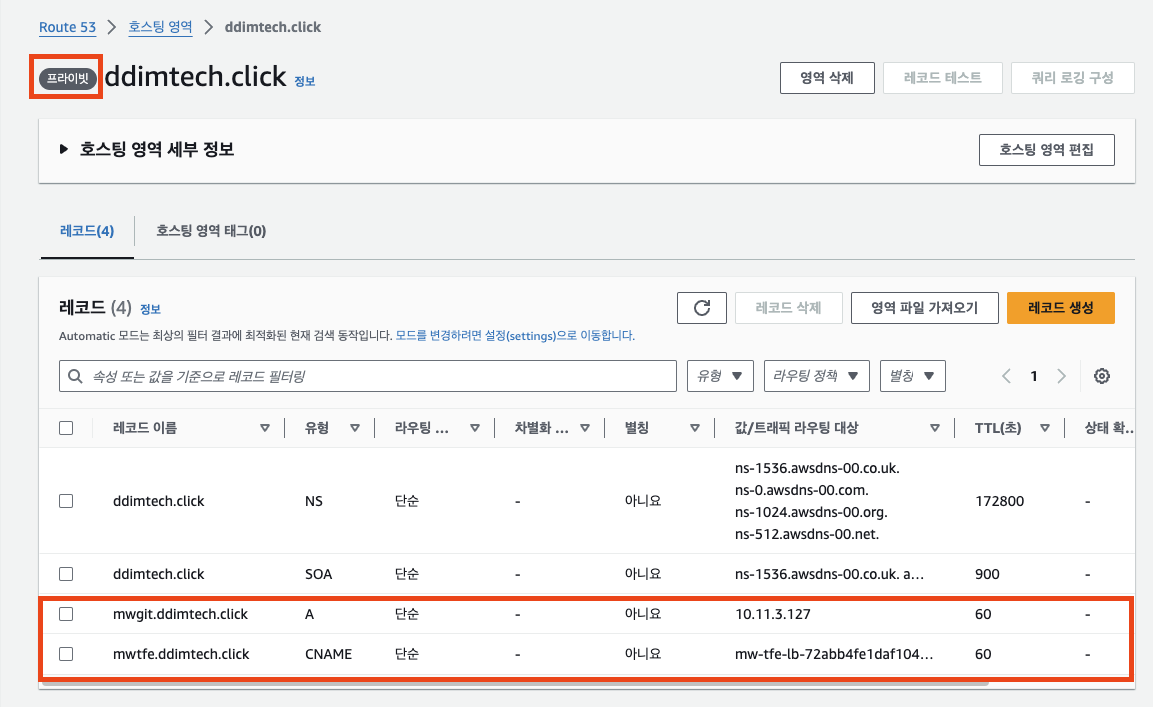Click the 172800 TTL value
This screenshot has width=1153, height=707.
(x=999, y=501)
